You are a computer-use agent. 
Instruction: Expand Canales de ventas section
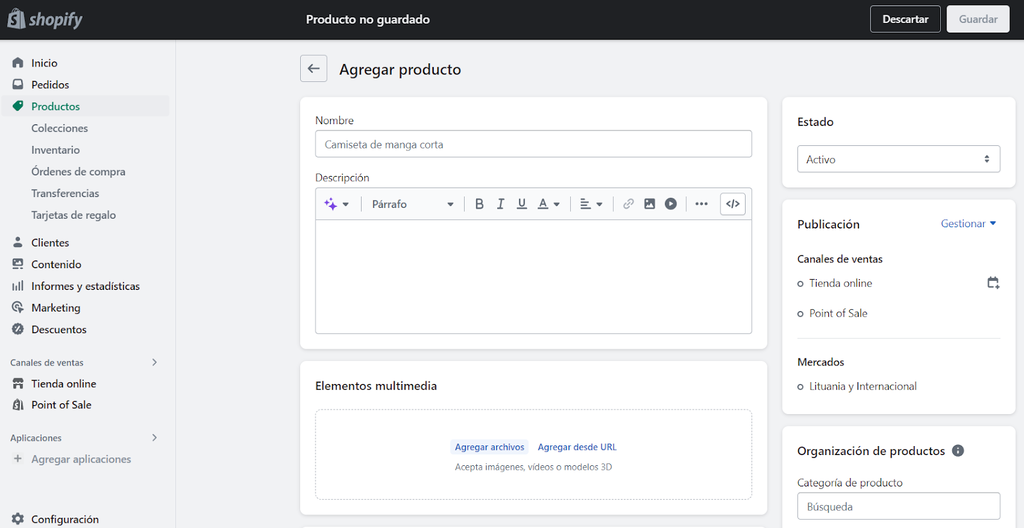click(154, 362)
